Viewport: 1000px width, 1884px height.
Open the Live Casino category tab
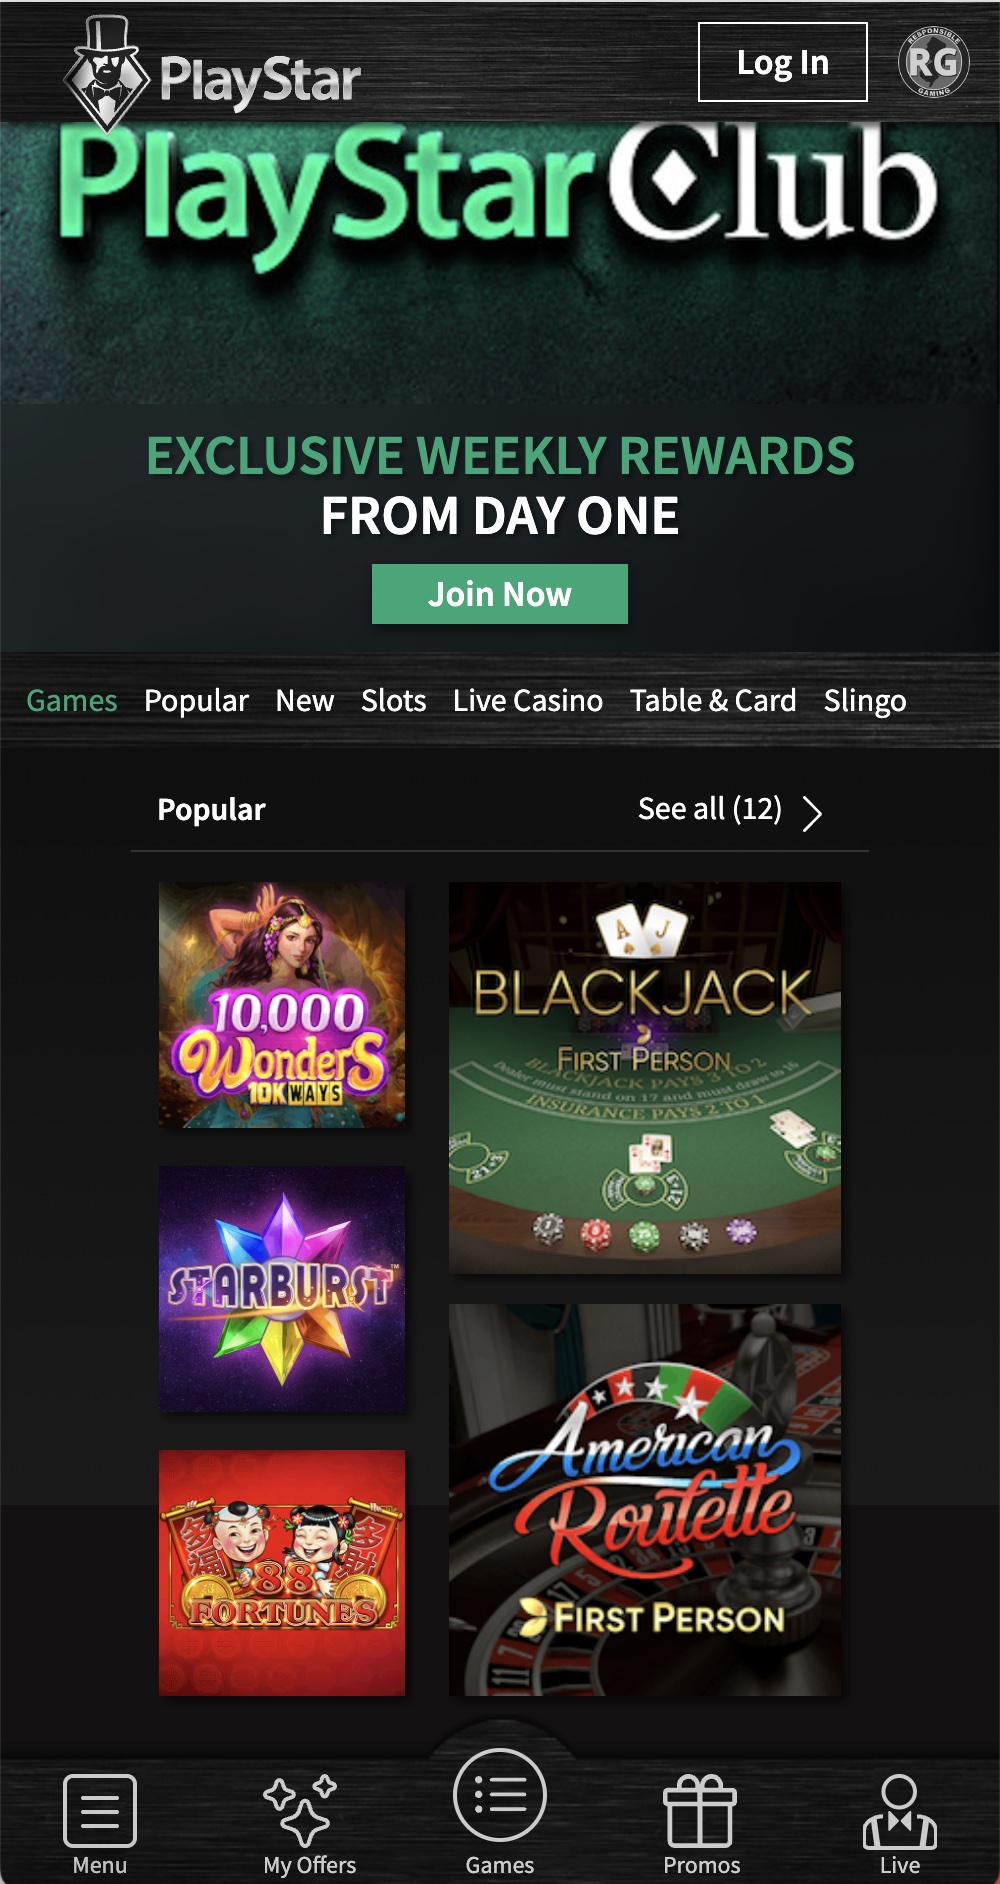pyautogui.click(x=527, y=701)
